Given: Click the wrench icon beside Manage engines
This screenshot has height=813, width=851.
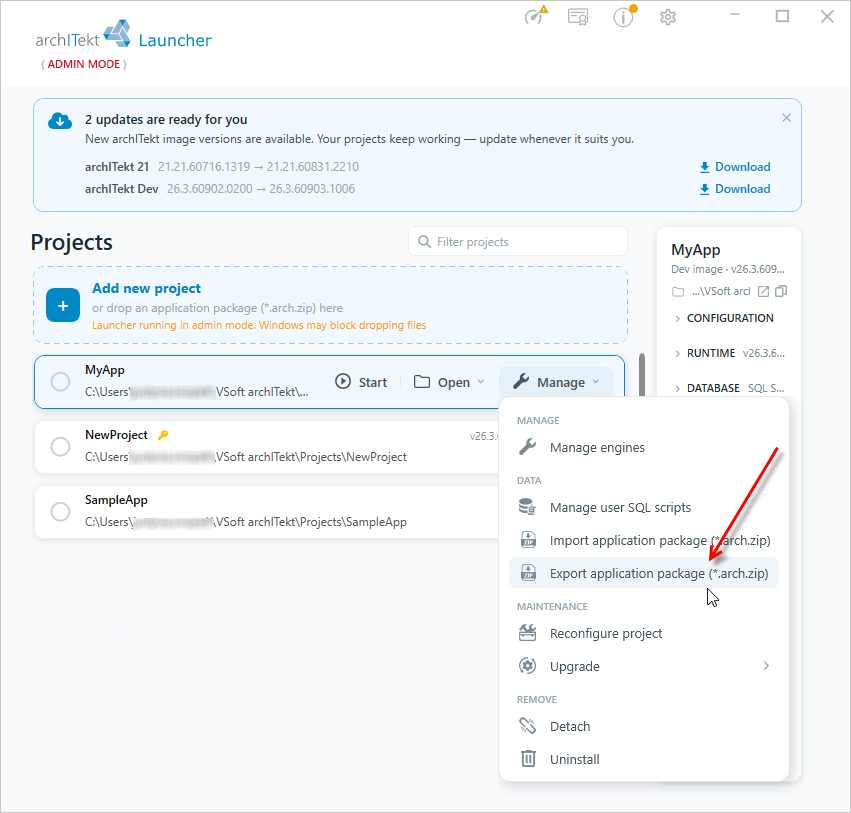Looking at the screenshot, I should tap(528, 447).
